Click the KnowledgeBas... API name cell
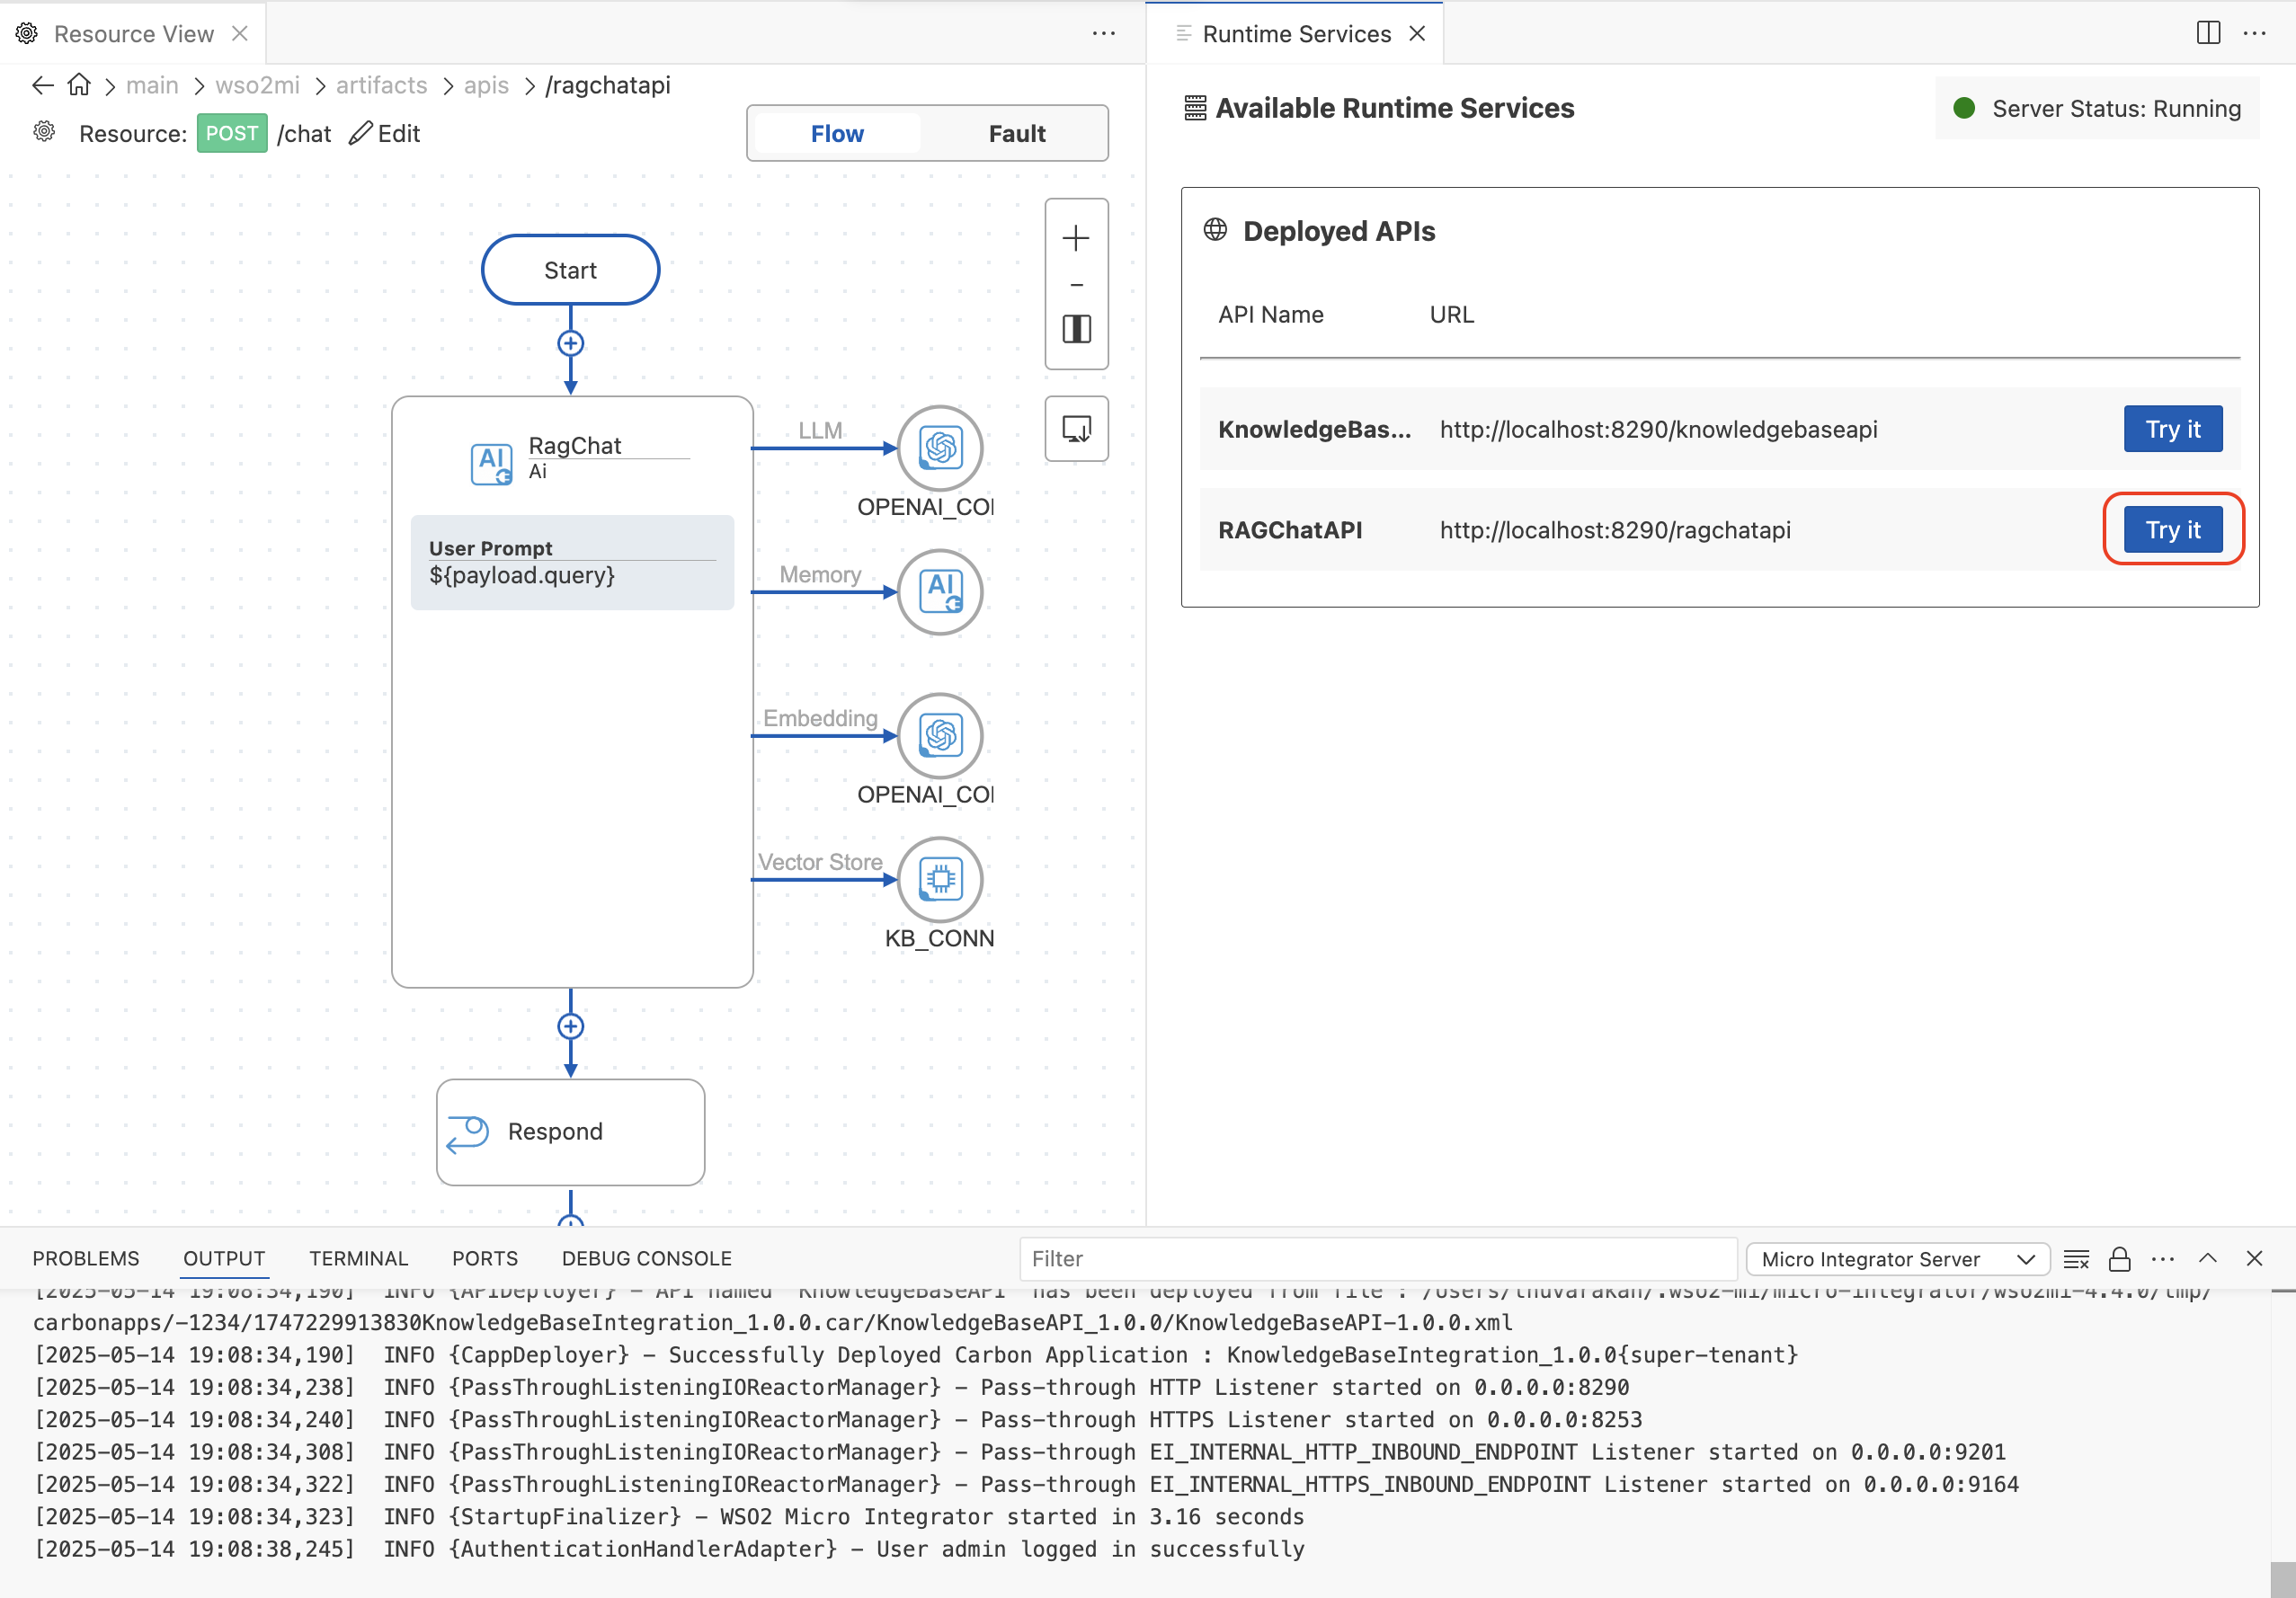The height and width of the screenshot is (1598, 2296). pos(1314,429)
